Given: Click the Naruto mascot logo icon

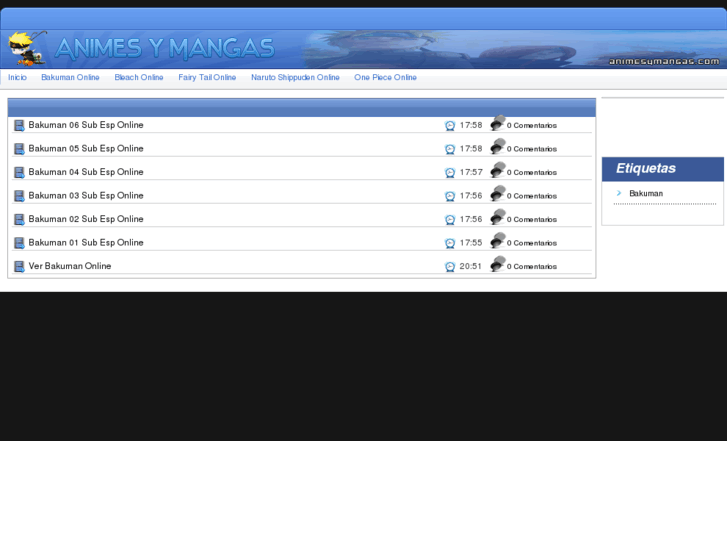Looking at the screenshot, I should (x=26, y=48).
